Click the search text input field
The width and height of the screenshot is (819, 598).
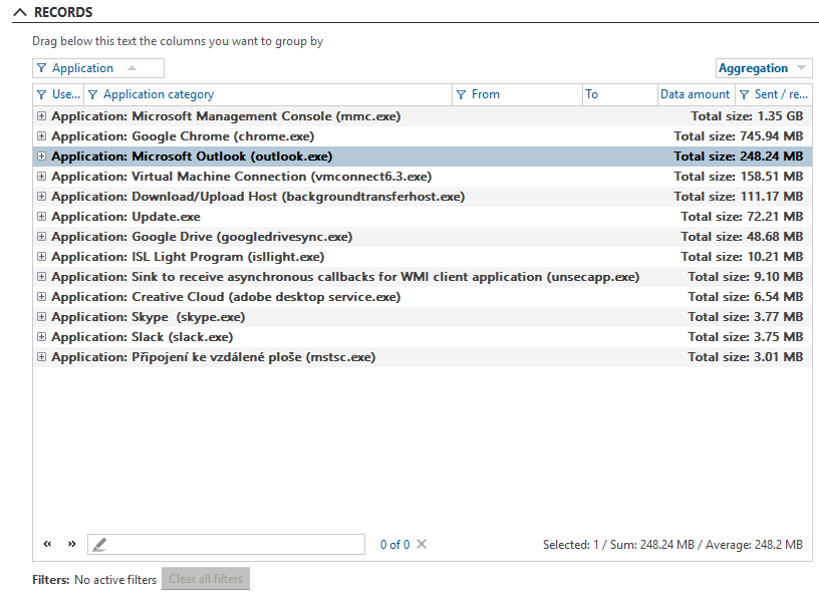click(235, 544)
